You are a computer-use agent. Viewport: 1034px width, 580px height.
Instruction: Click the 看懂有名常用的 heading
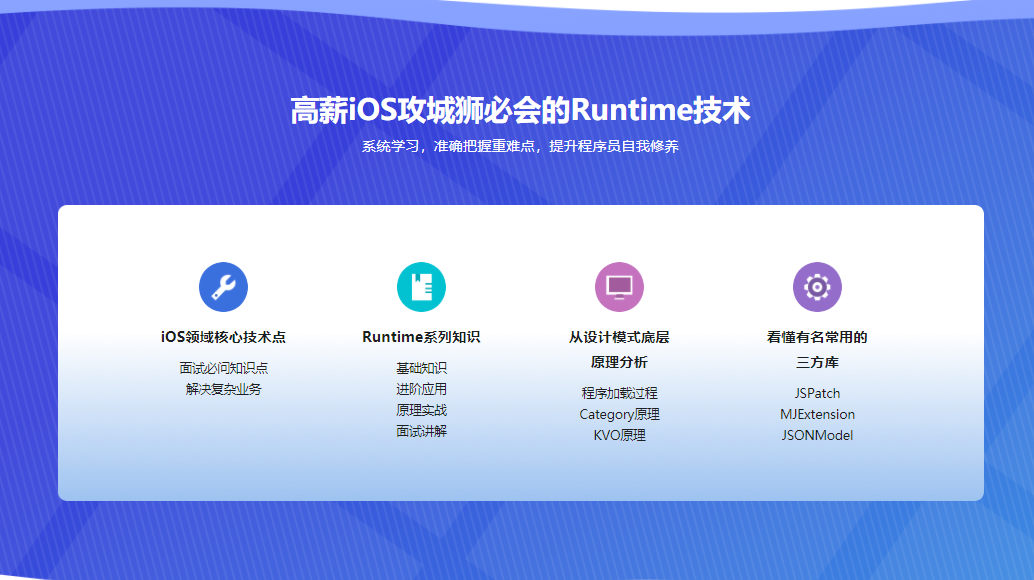click(817, 337)
